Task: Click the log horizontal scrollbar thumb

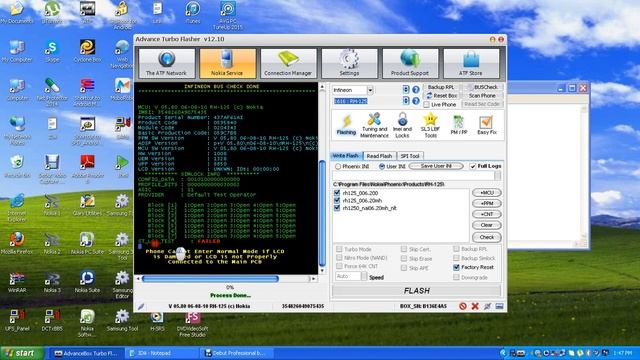Action: coord(210,279)
